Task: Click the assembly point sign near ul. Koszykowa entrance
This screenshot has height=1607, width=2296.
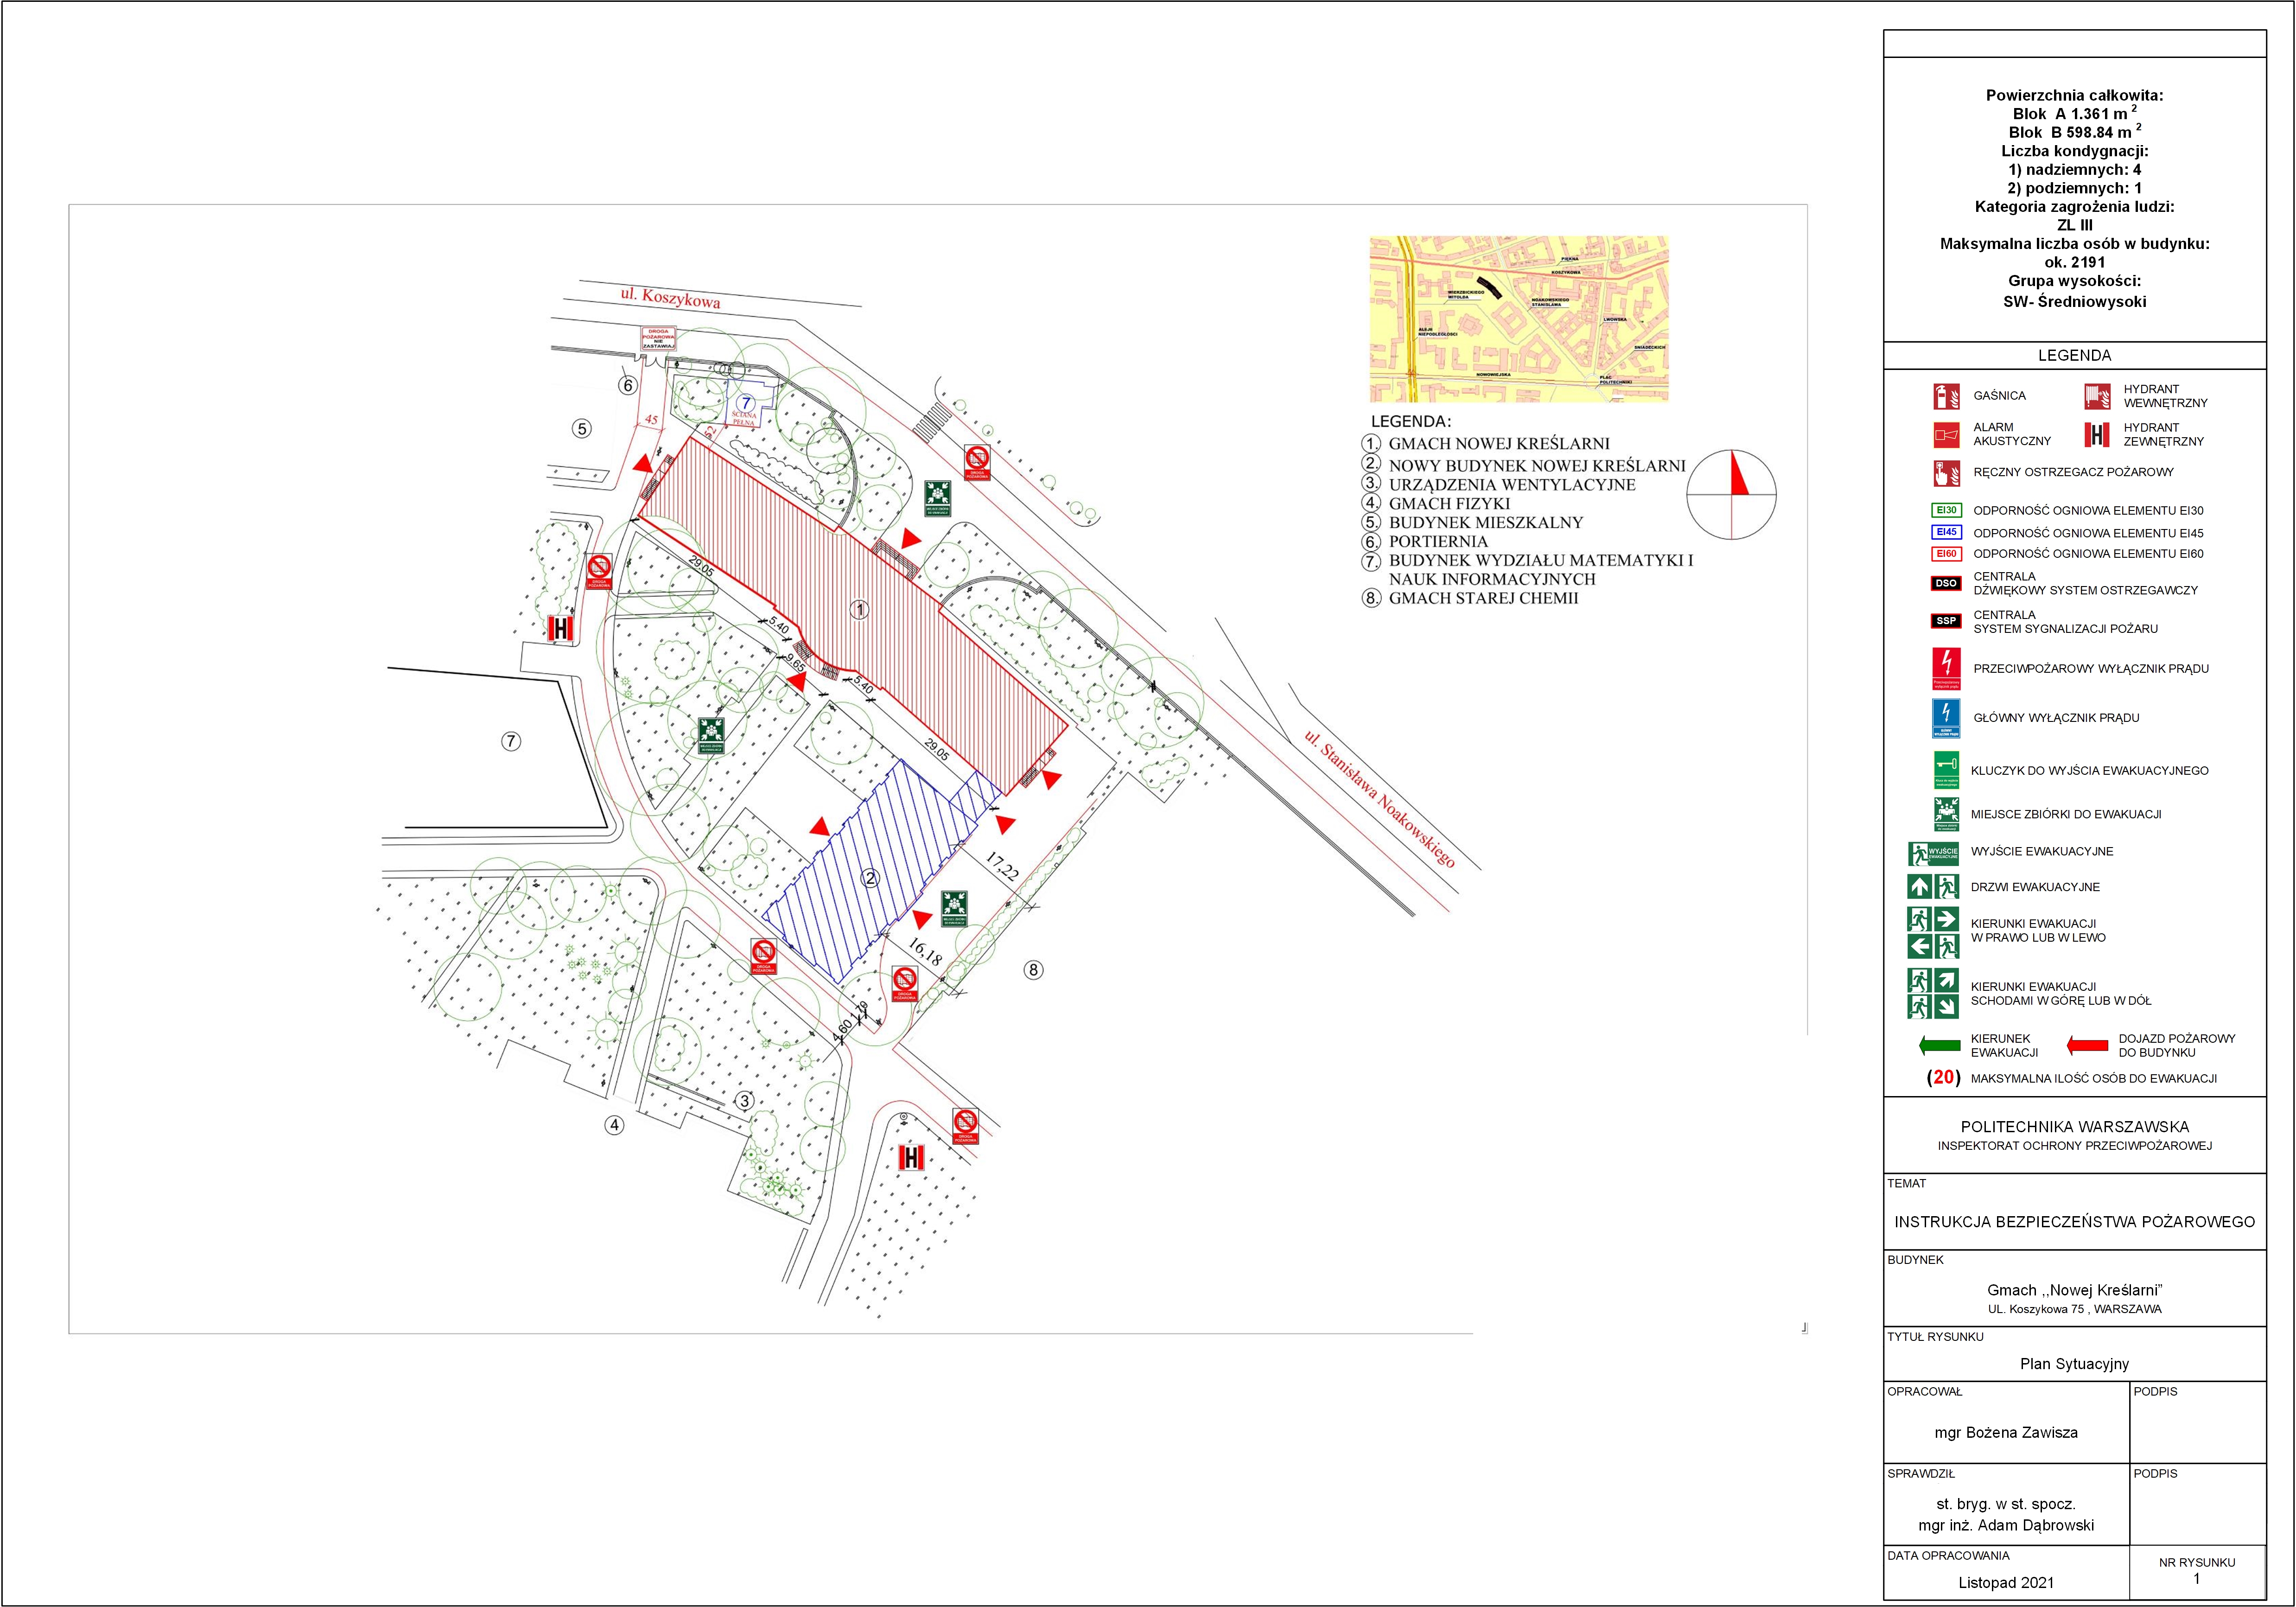Action: (x=937, y=497)
